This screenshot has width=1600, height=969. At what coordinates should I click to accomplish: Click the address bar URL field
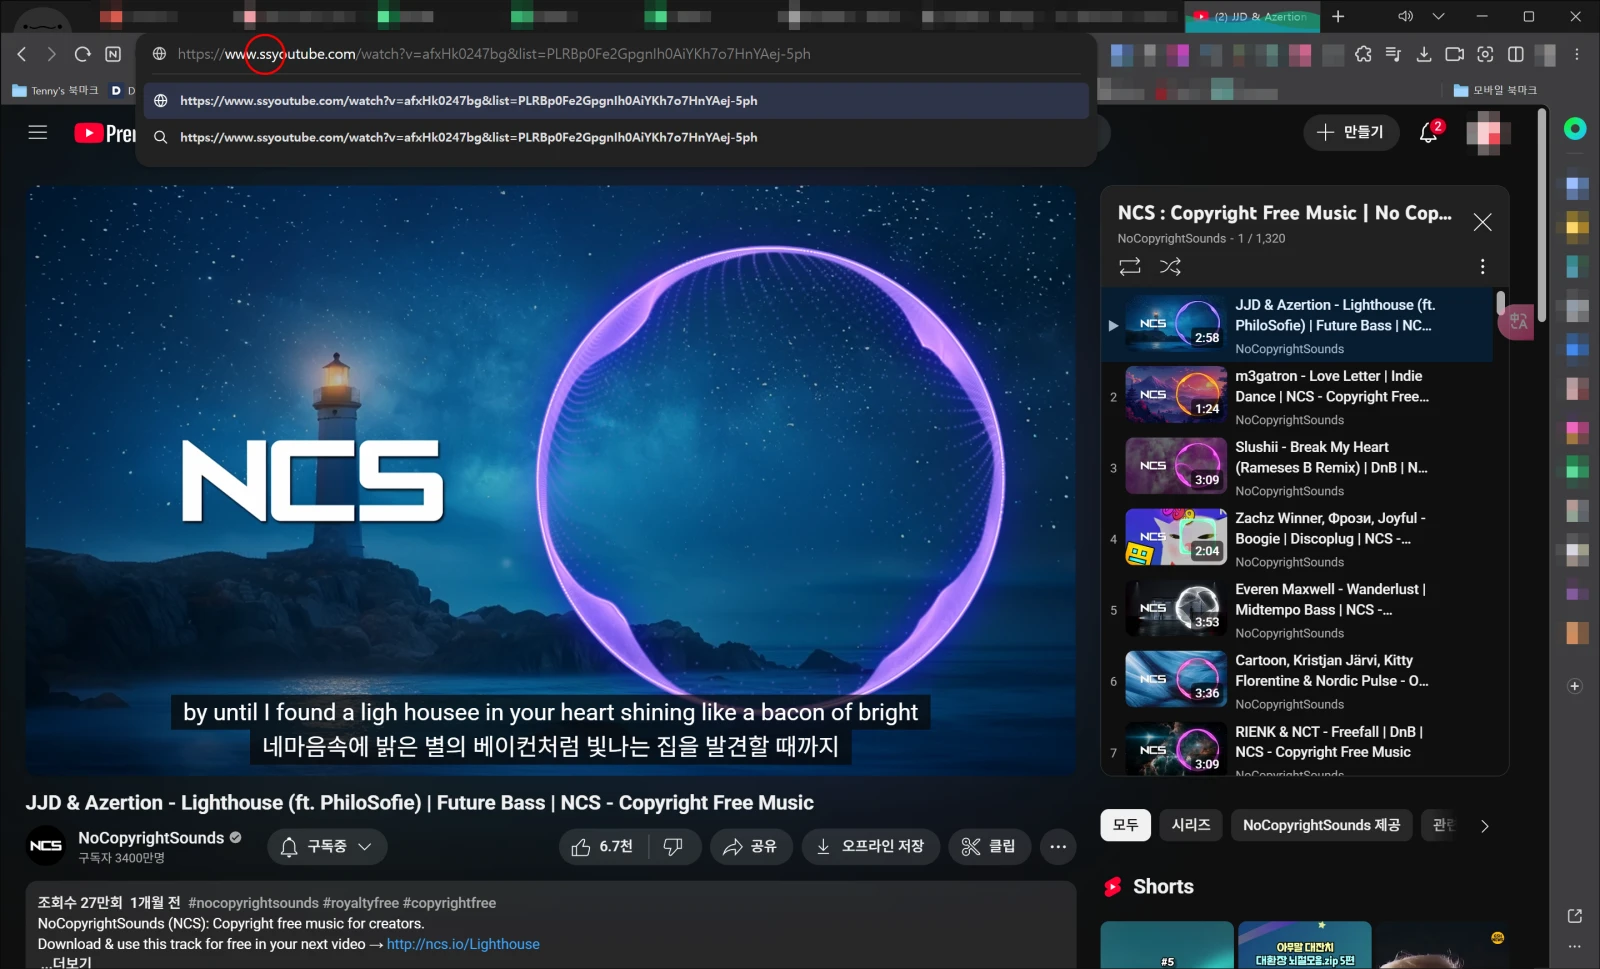[617, 54]
